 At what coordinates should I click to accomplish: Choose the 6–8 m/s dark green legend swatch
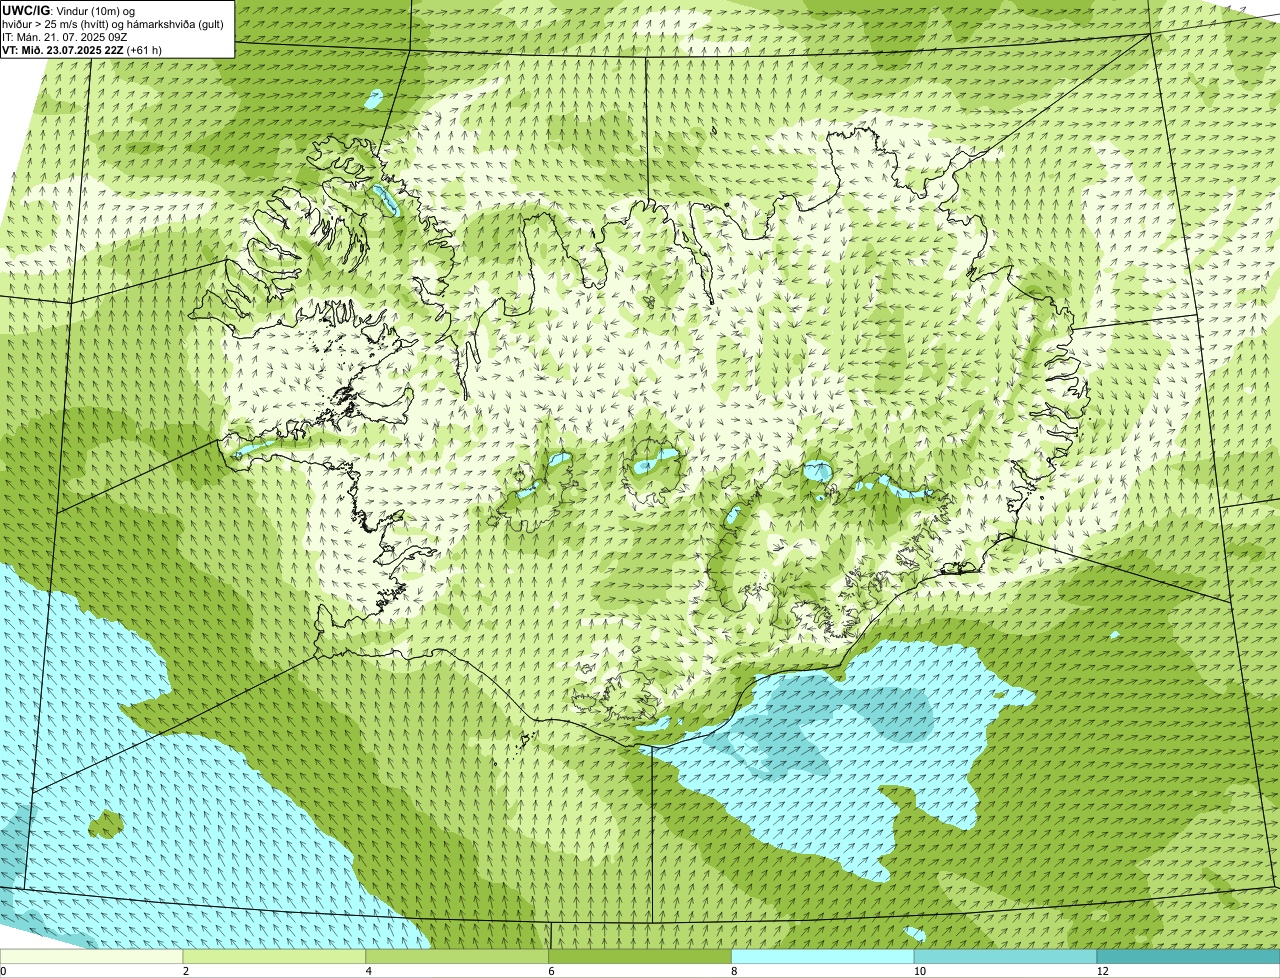click(640, 957)
